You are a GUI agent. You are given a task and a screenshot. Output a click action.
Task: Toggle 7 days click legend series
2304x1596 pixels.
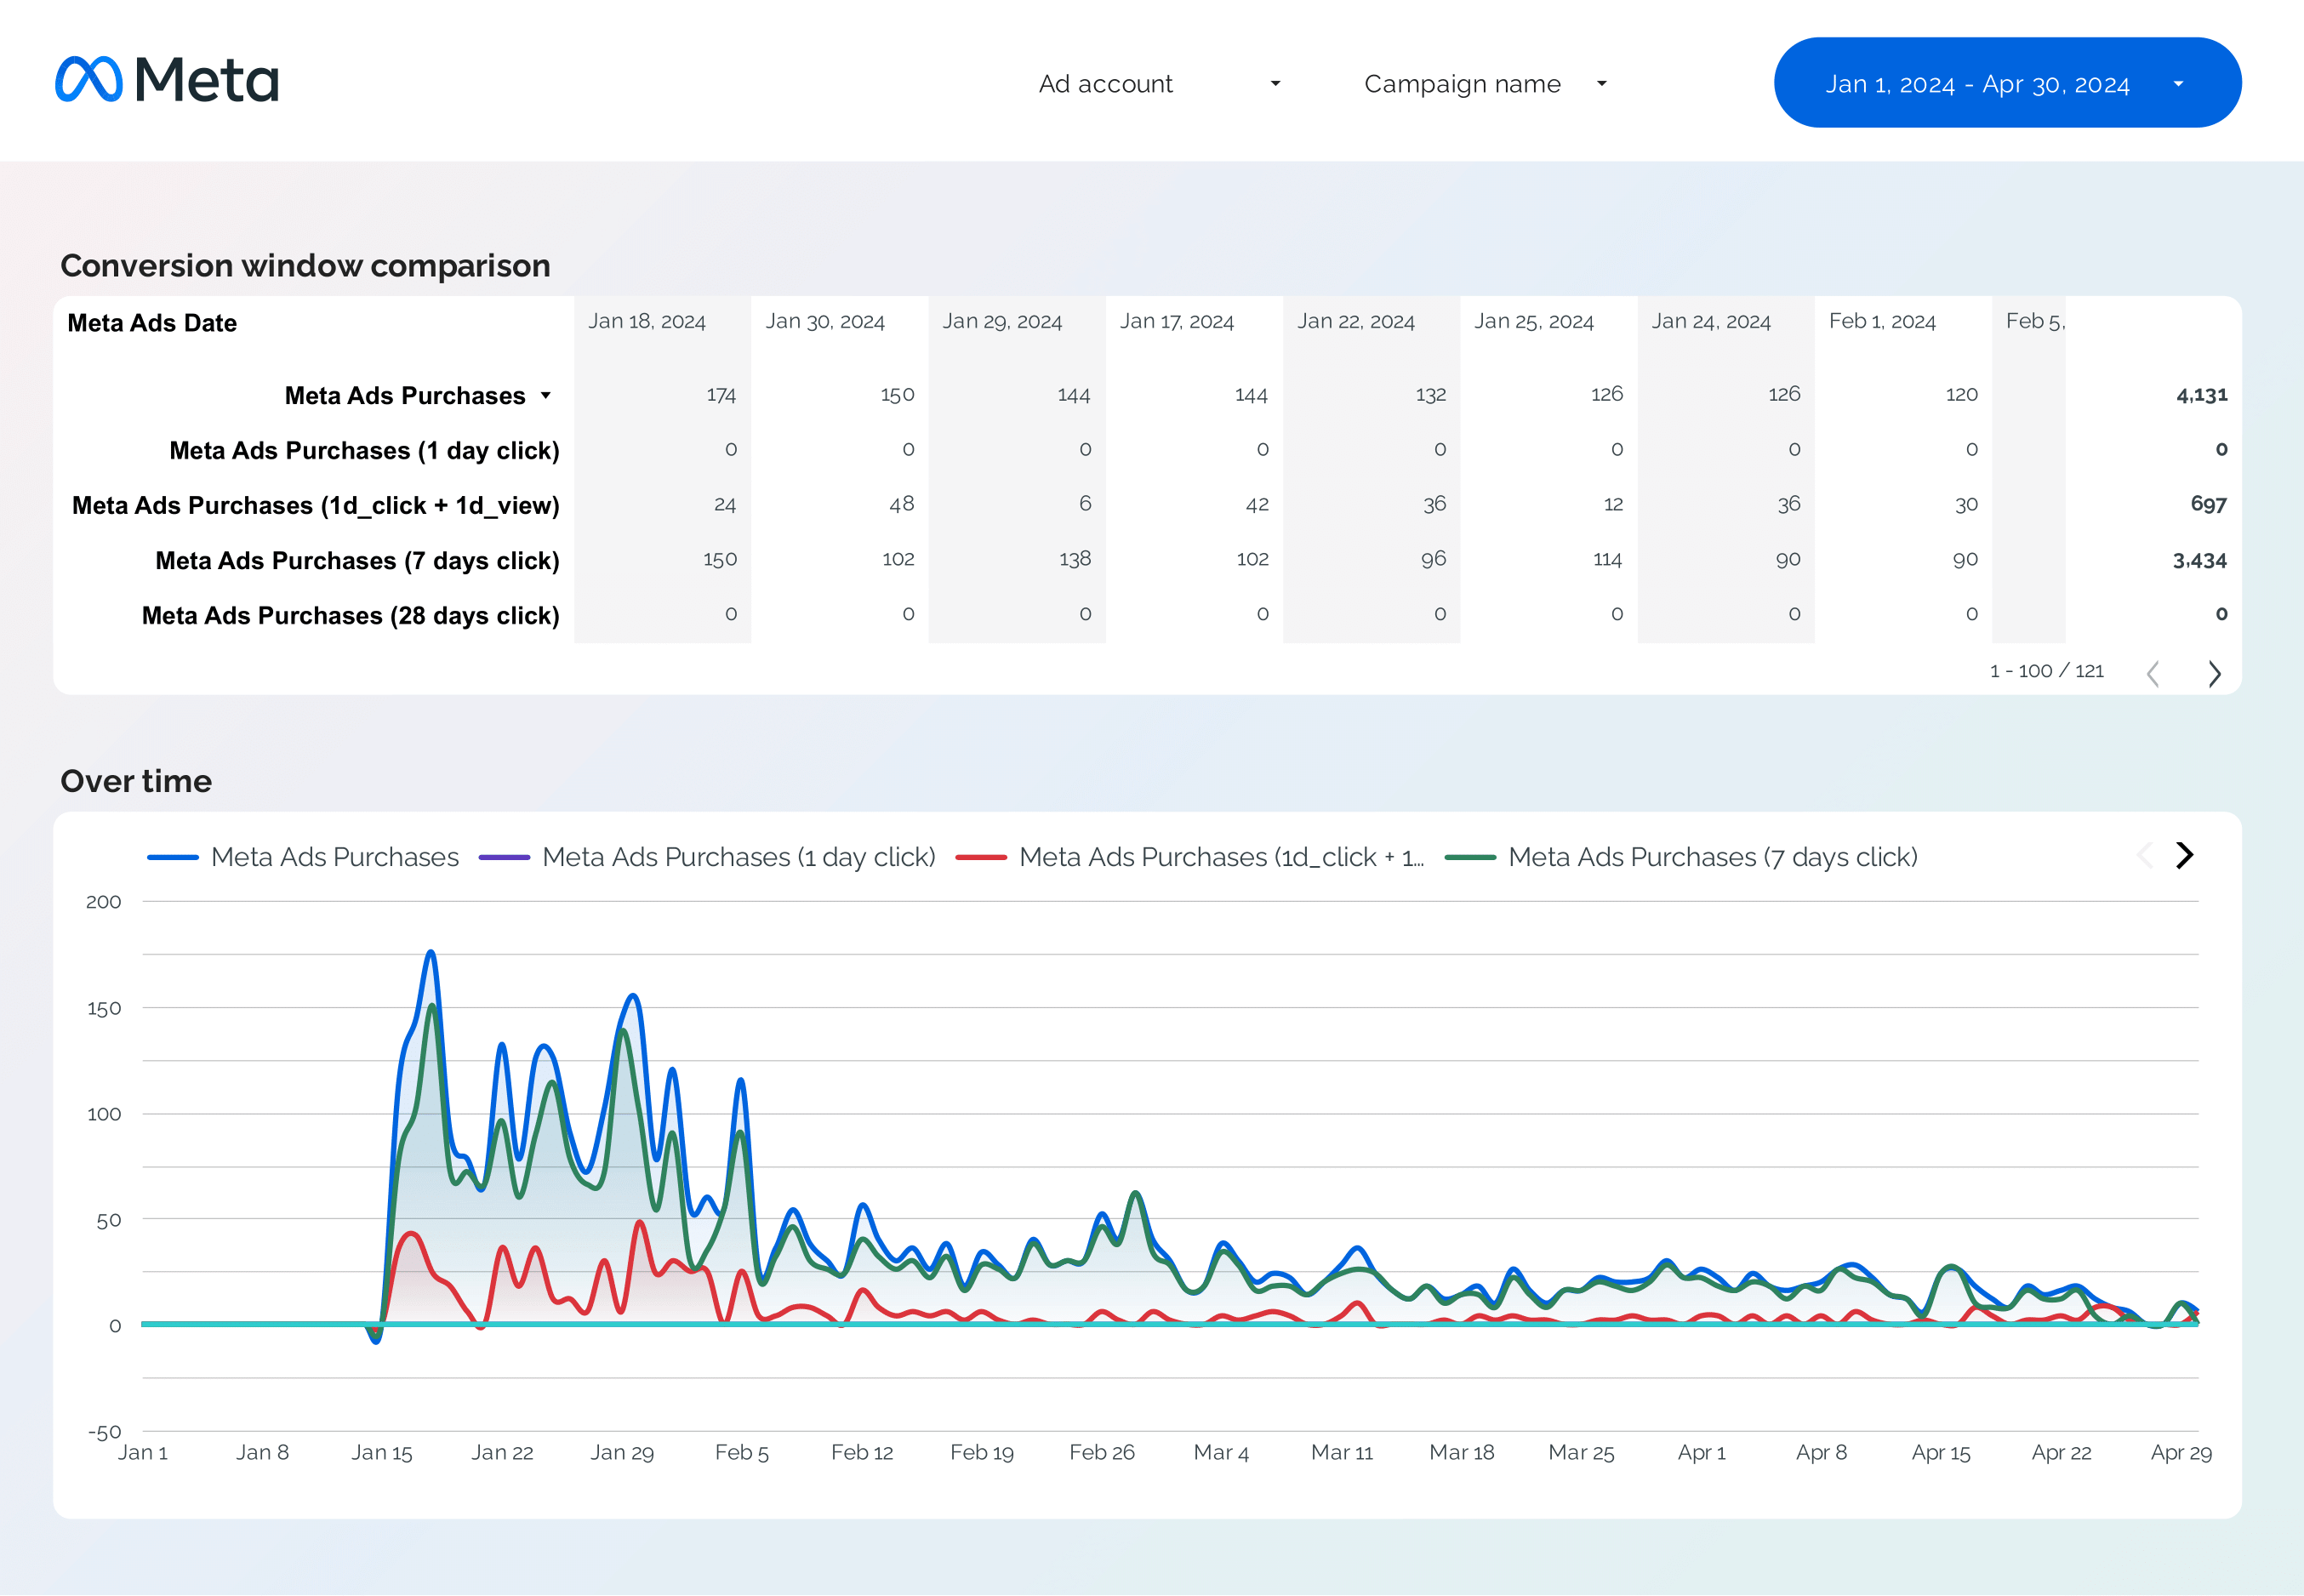[x=1712, y=857]
